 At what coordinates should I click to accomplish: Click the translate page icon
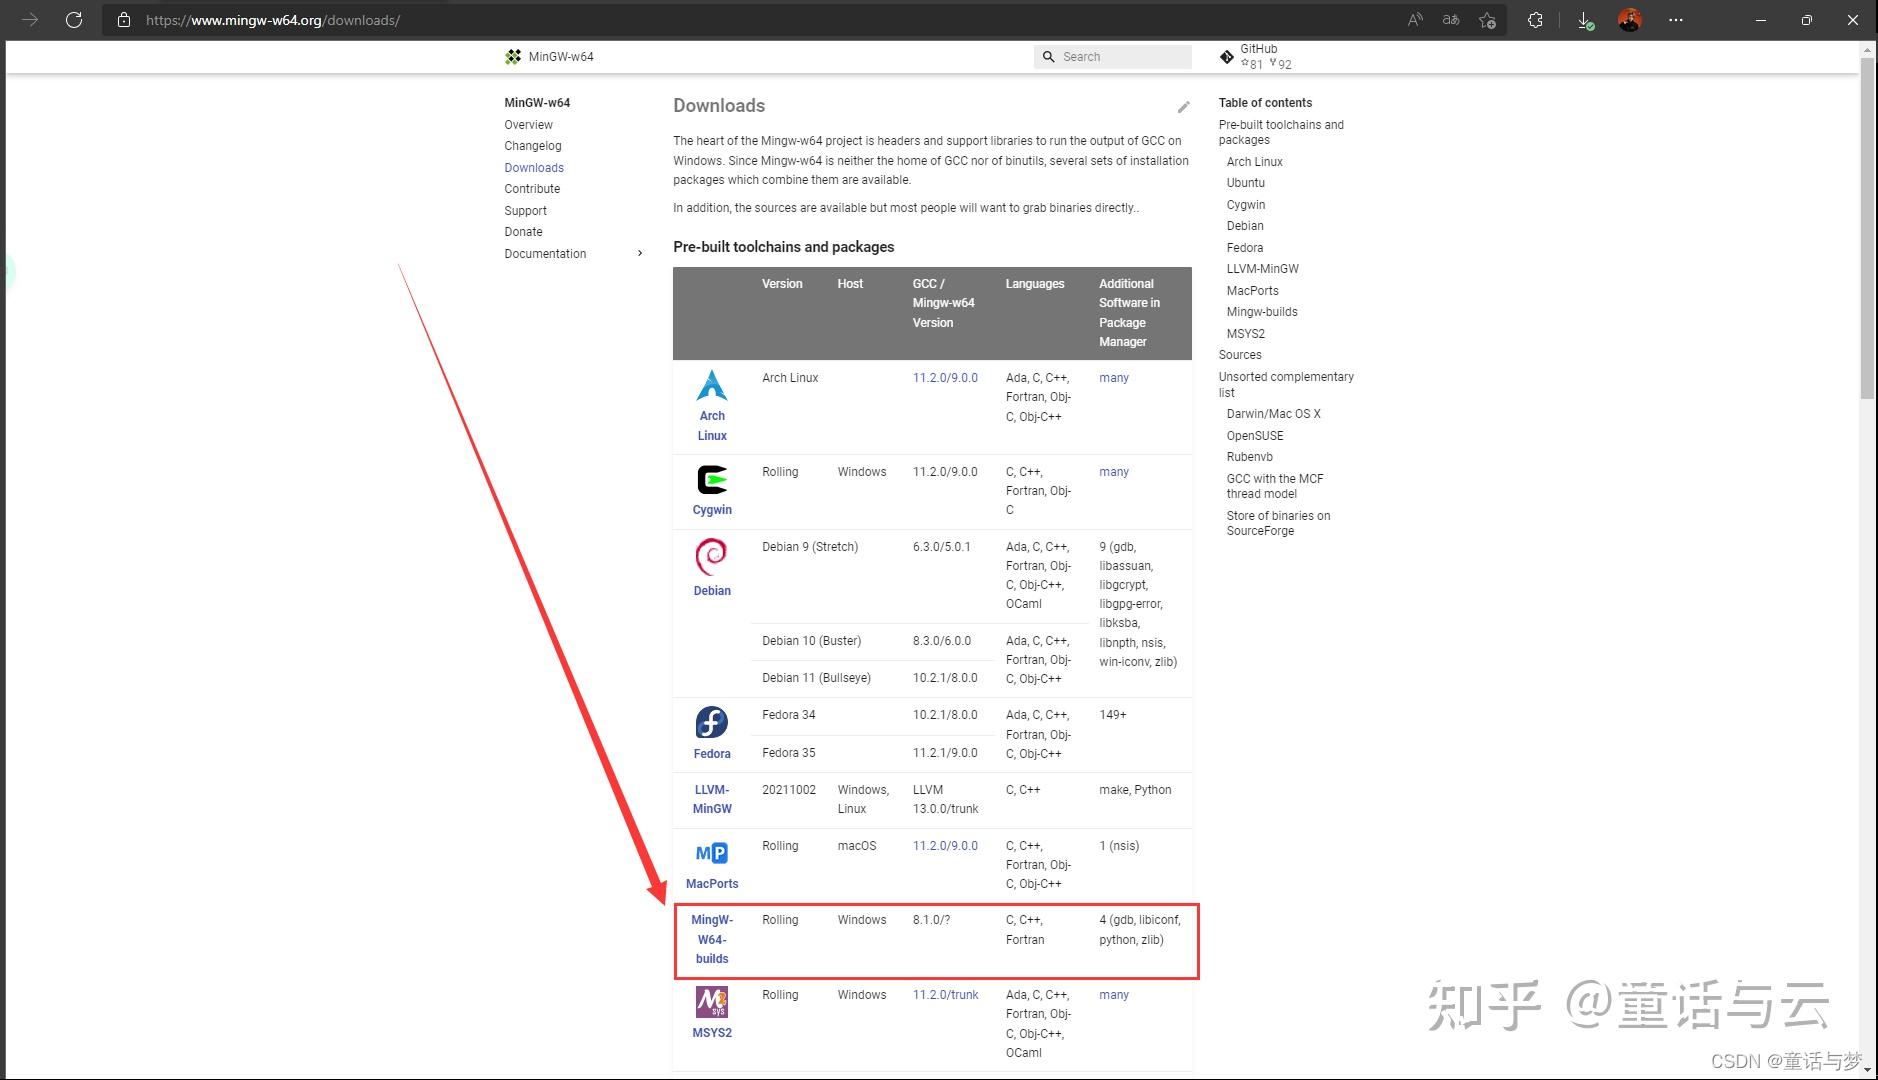pyautogui.click(x=1451, y=20)
